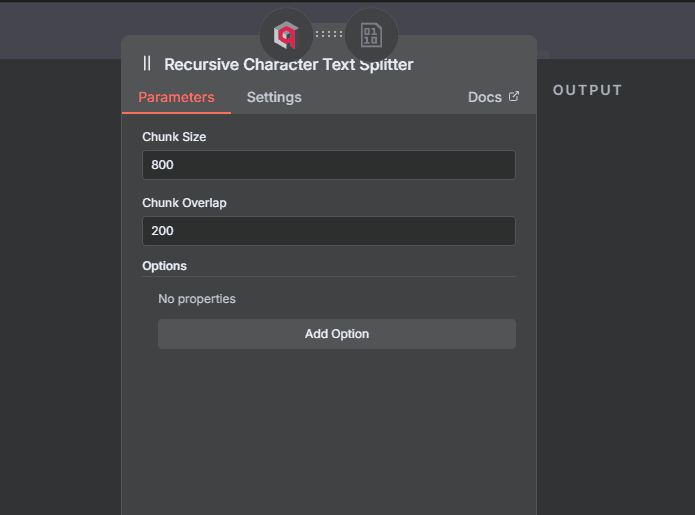695x515 pixels.
Task: Click the Qdrant vector store node icon
Action: pyautogui.click(x=286, y=35)
